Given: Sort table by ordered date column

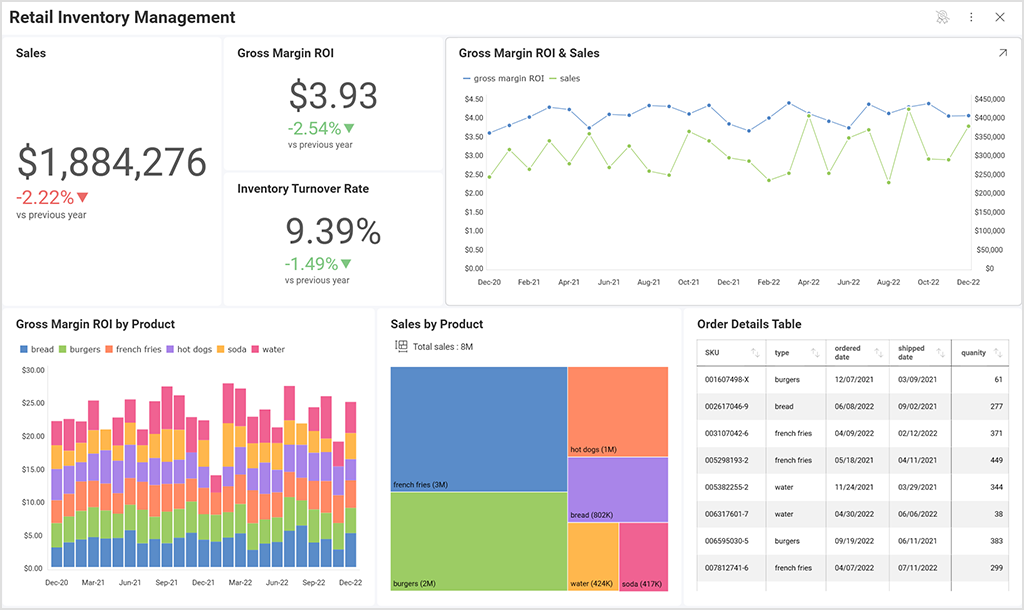Looking at the screenshot, I should (x=878, y=353).
